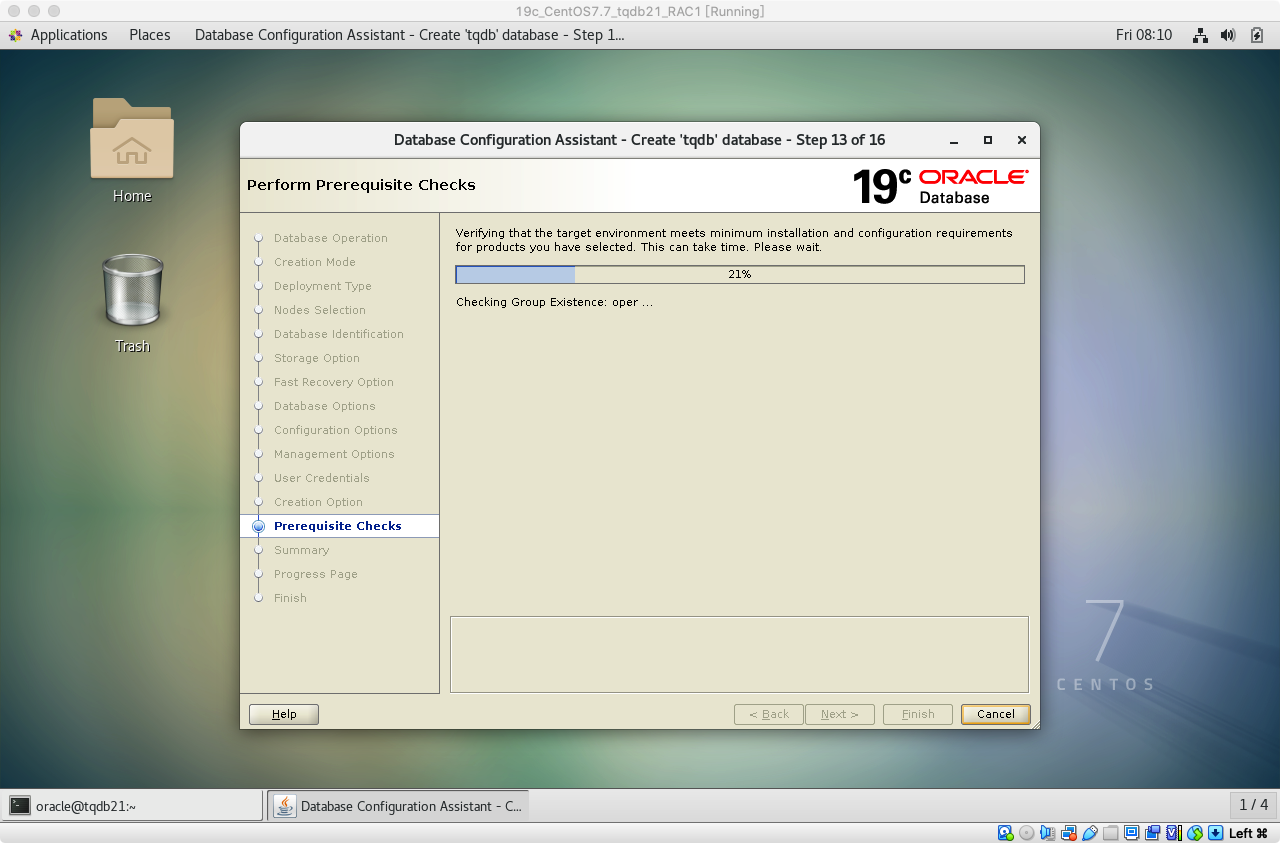
Task: Select the Database Options step
Action: [x=325, y=406]
